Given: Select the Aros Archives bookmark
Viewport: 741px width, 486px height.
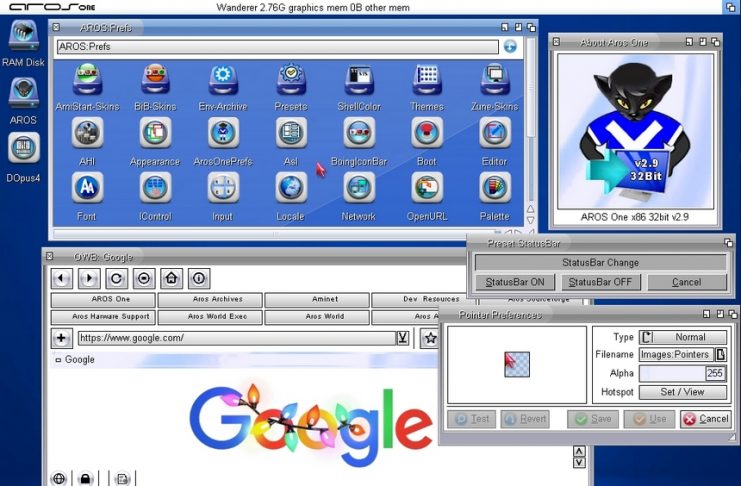Looking at the screenshot, I should [x=211, y=300].
